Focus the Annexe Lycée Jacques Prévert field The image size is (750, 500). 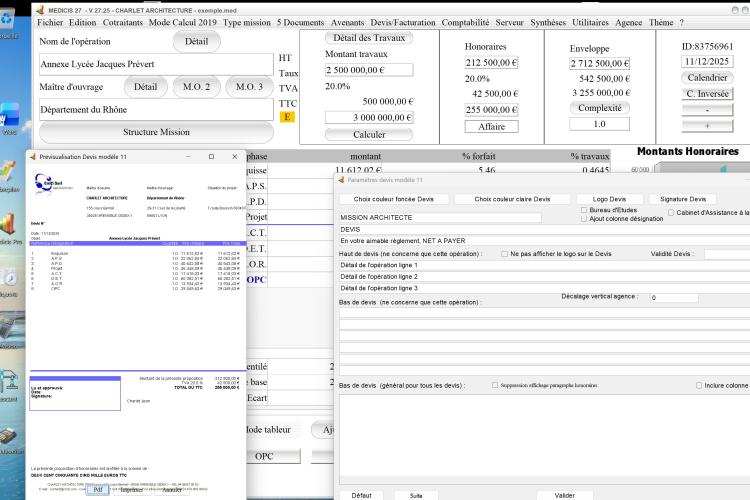pyautogui.click(x=156, y=64)
